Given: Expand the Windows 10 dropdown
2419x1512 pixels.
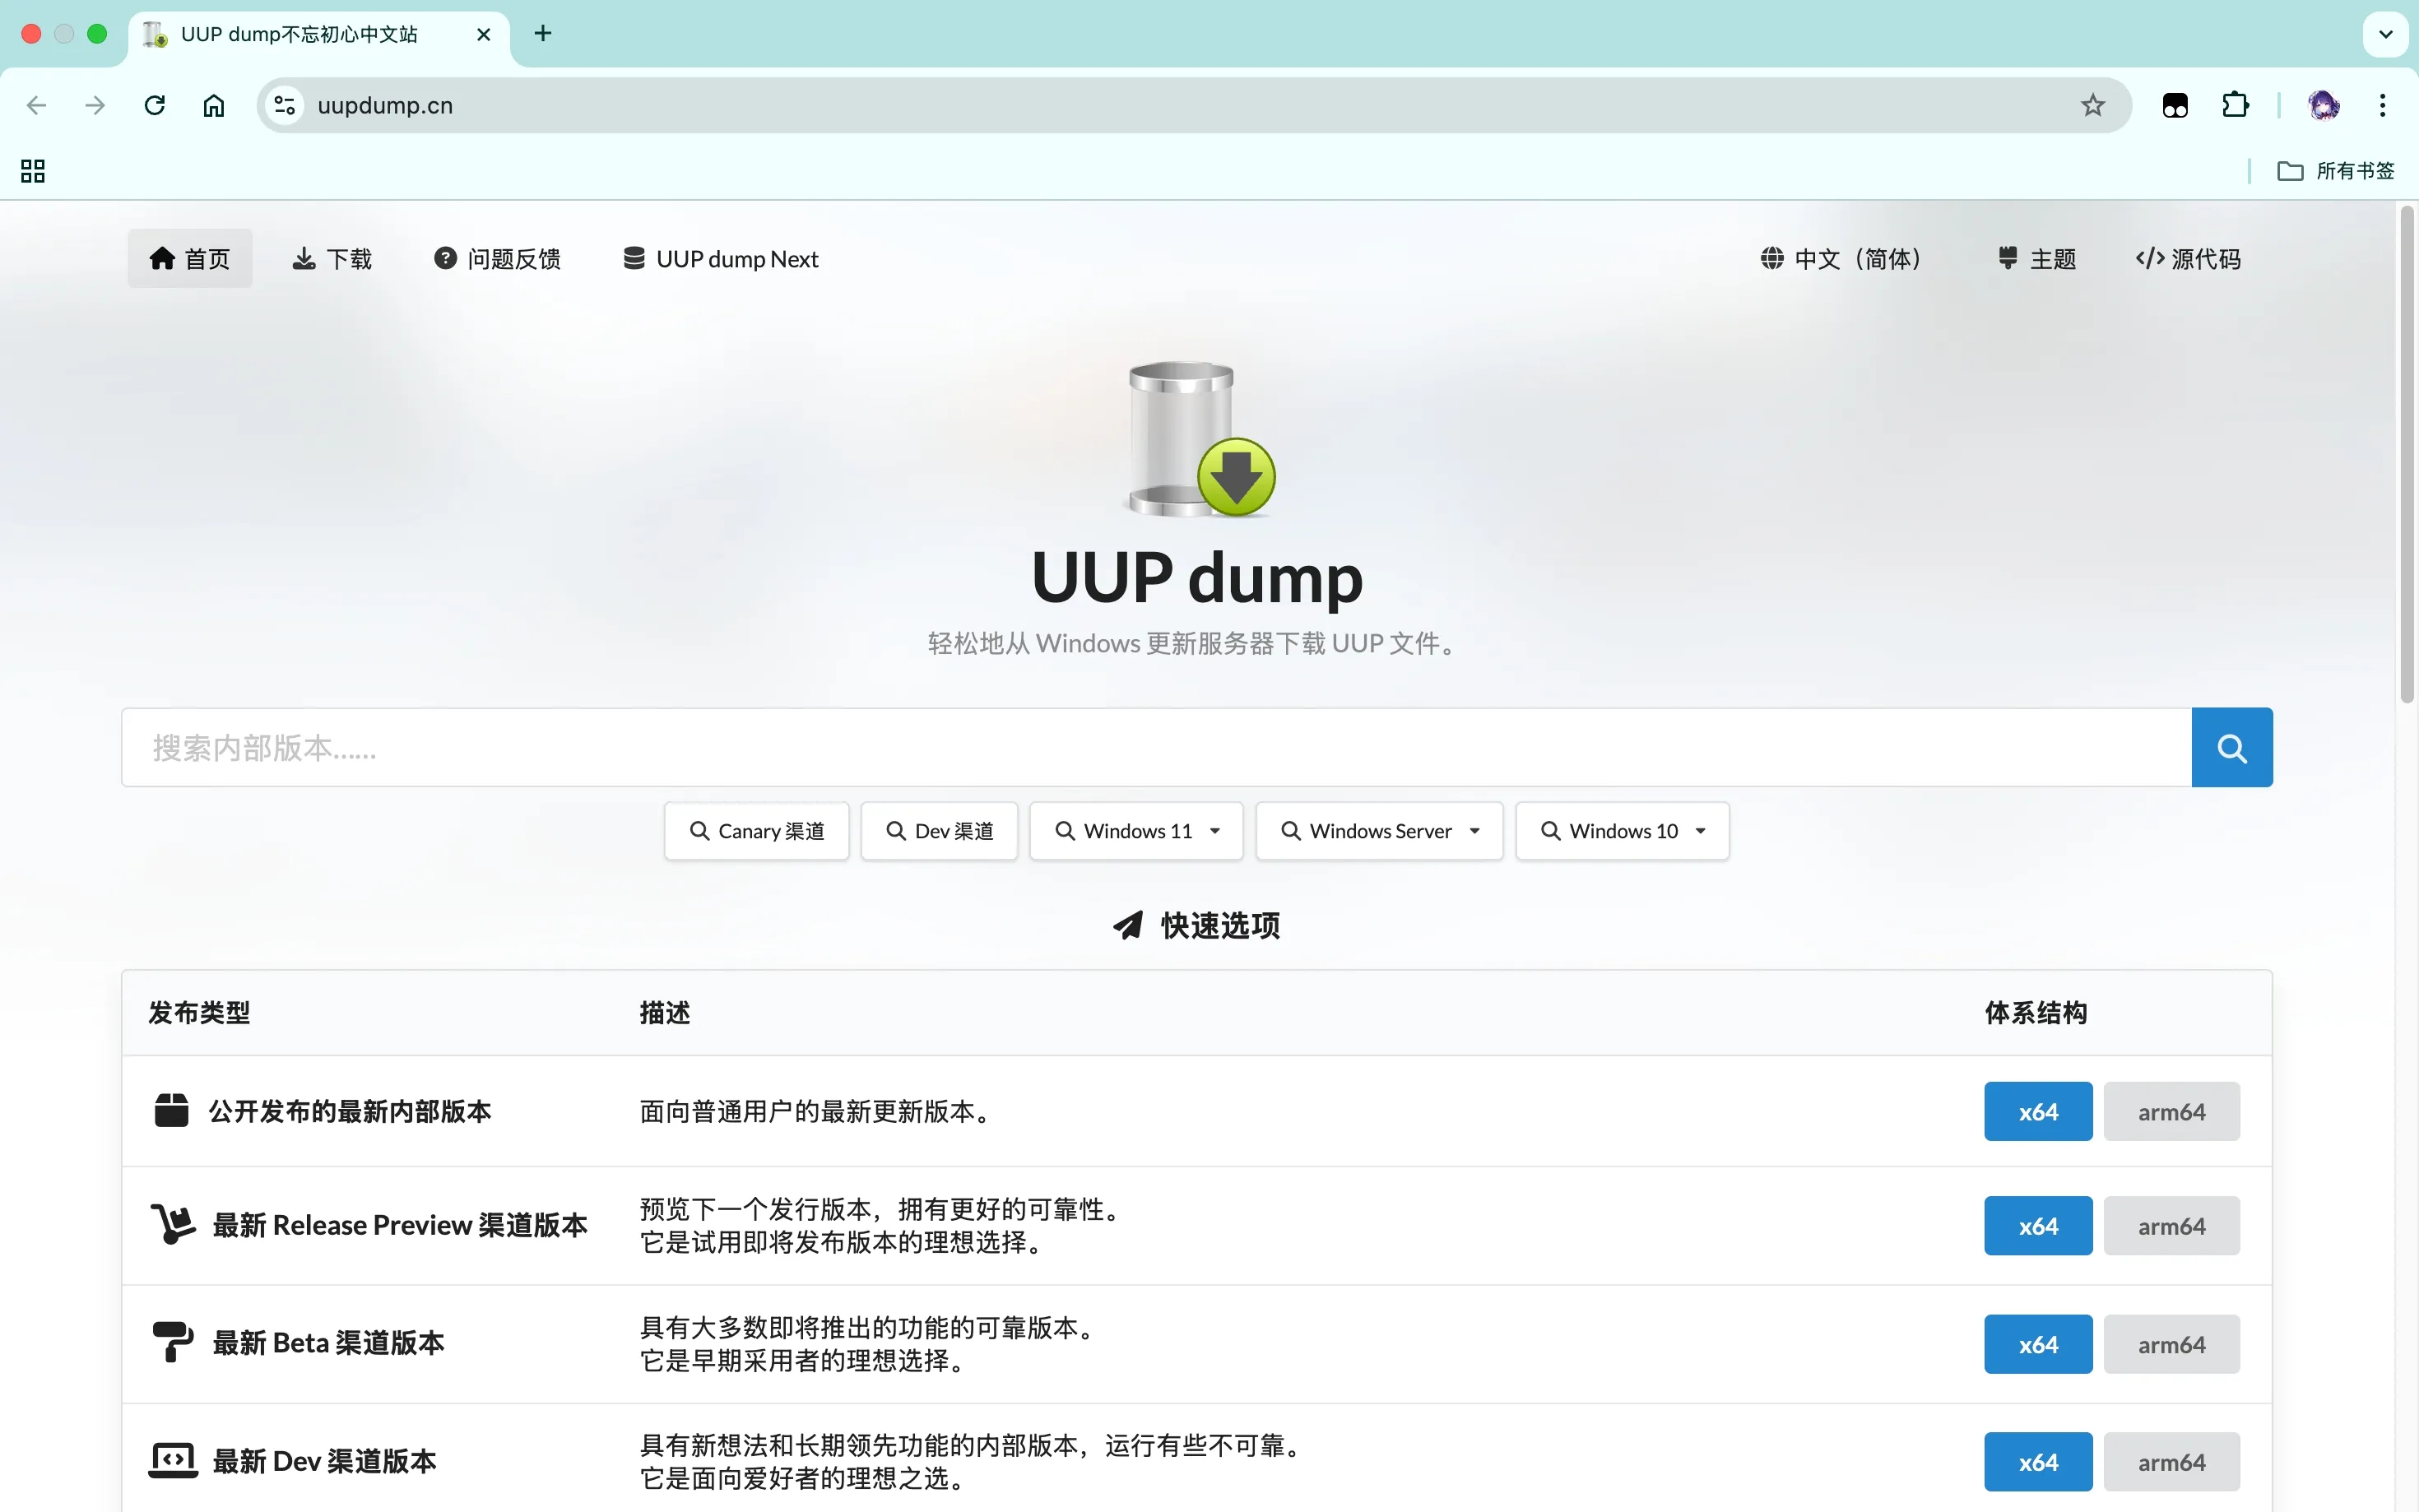Looking at the screenshot, I should (x=1621, y=830).
